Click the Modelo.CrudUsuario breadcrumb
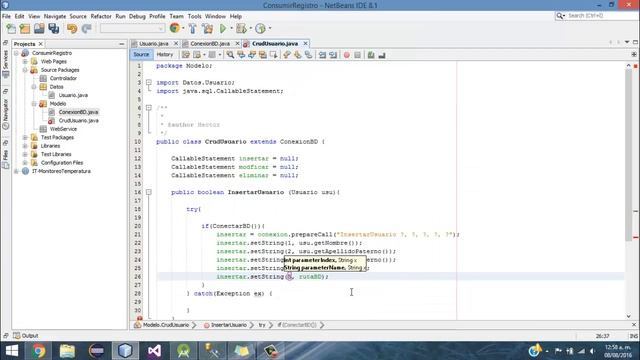 tap(166, 325)
